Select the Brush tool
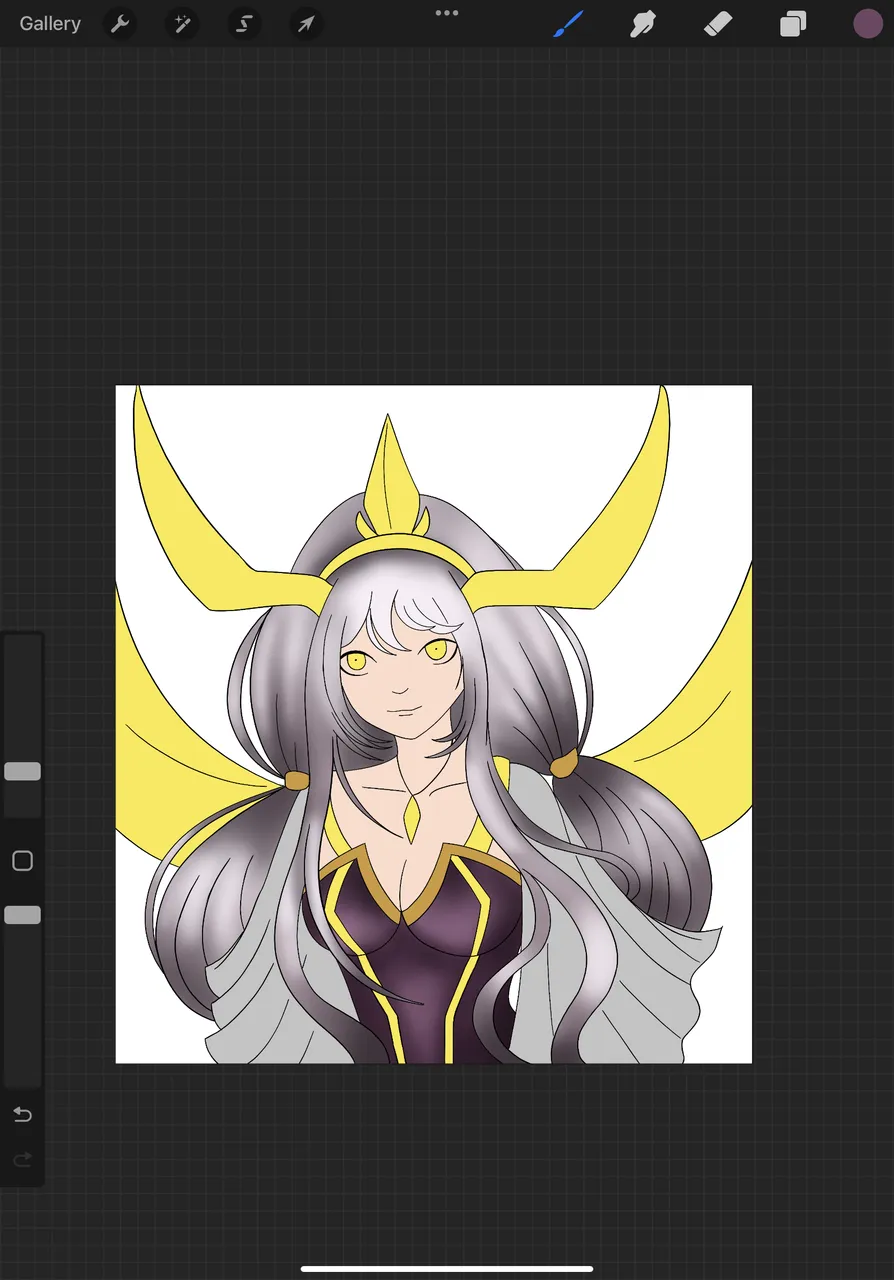The height and width of the screenshot is (1280, 894). tap(568, 24)
